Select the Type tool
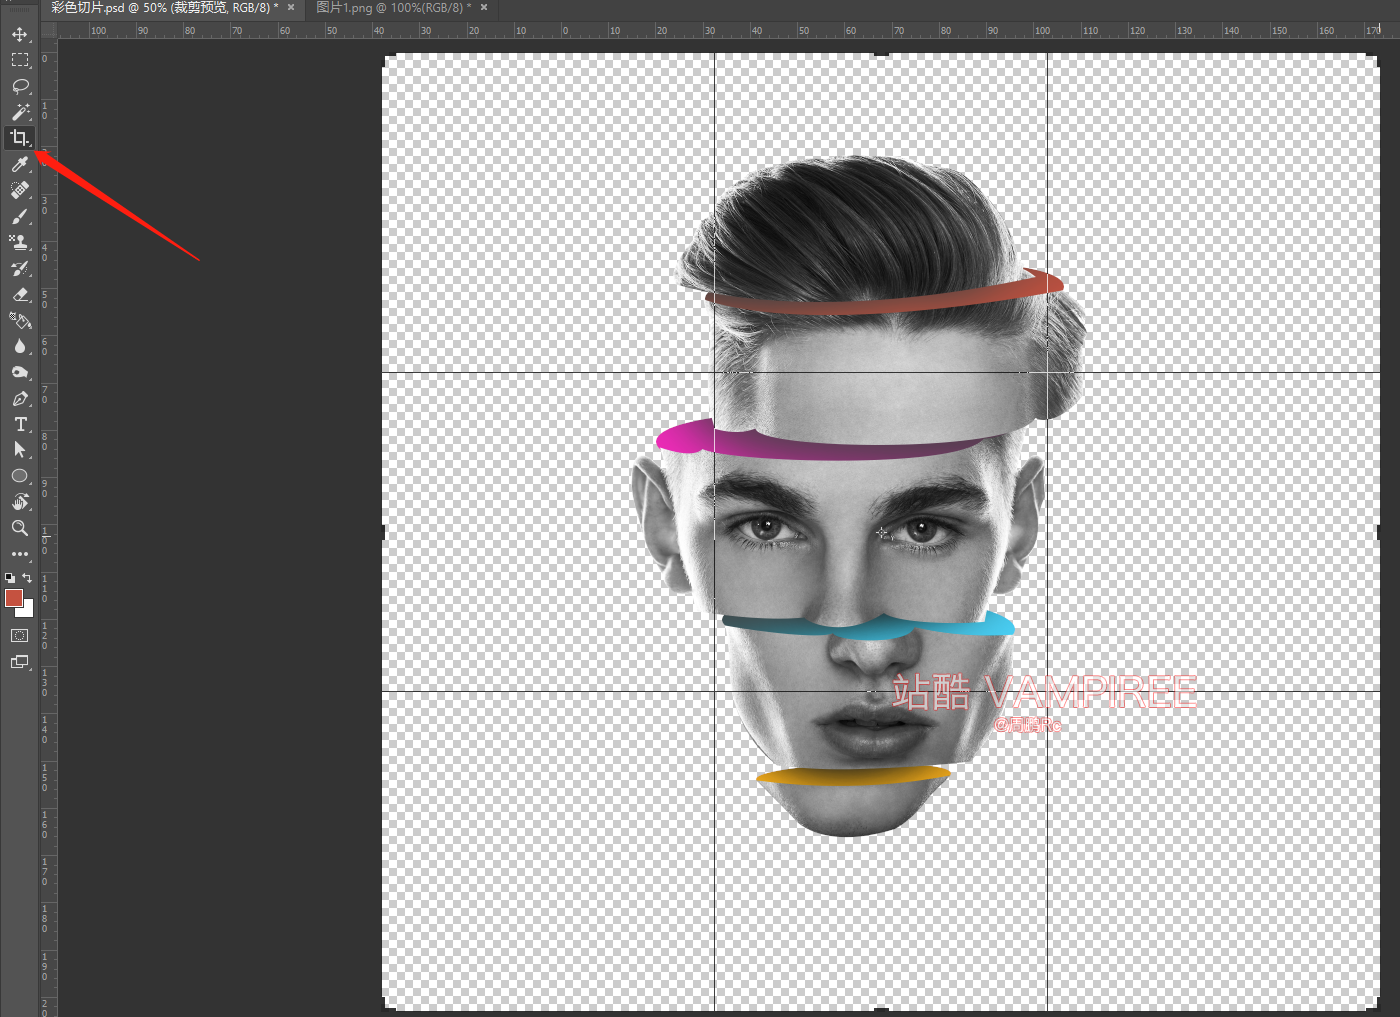This screenshot has height=1017, width=1400. click(19, 424)
